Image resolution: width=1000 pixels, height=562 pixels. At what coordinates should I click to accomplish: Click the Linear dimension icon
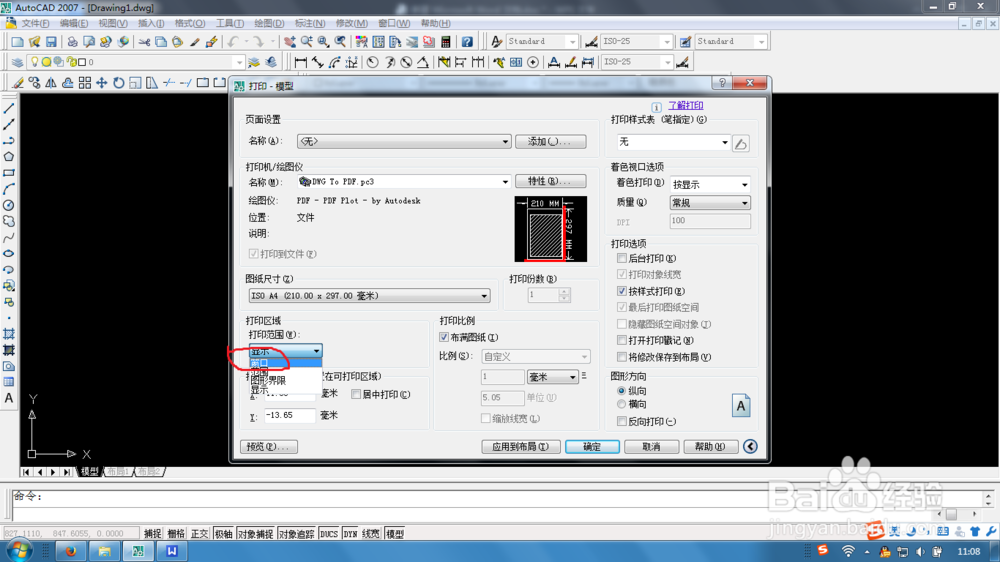pos(300,62)
